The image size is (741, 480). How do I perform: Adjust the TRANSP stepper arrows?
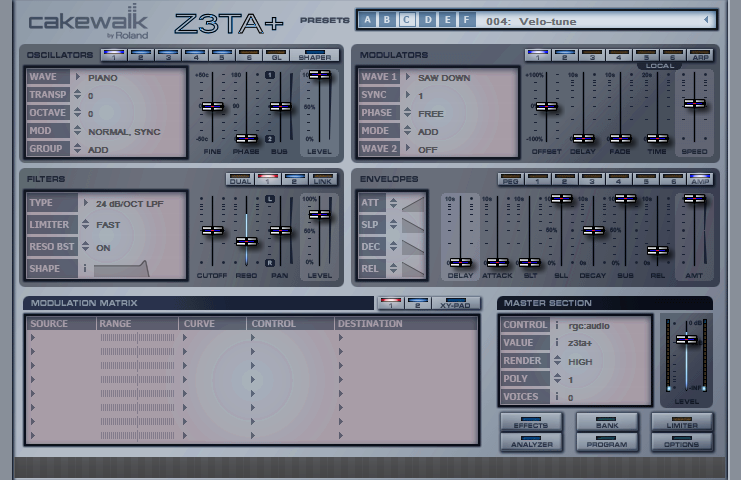click(78, 94)
